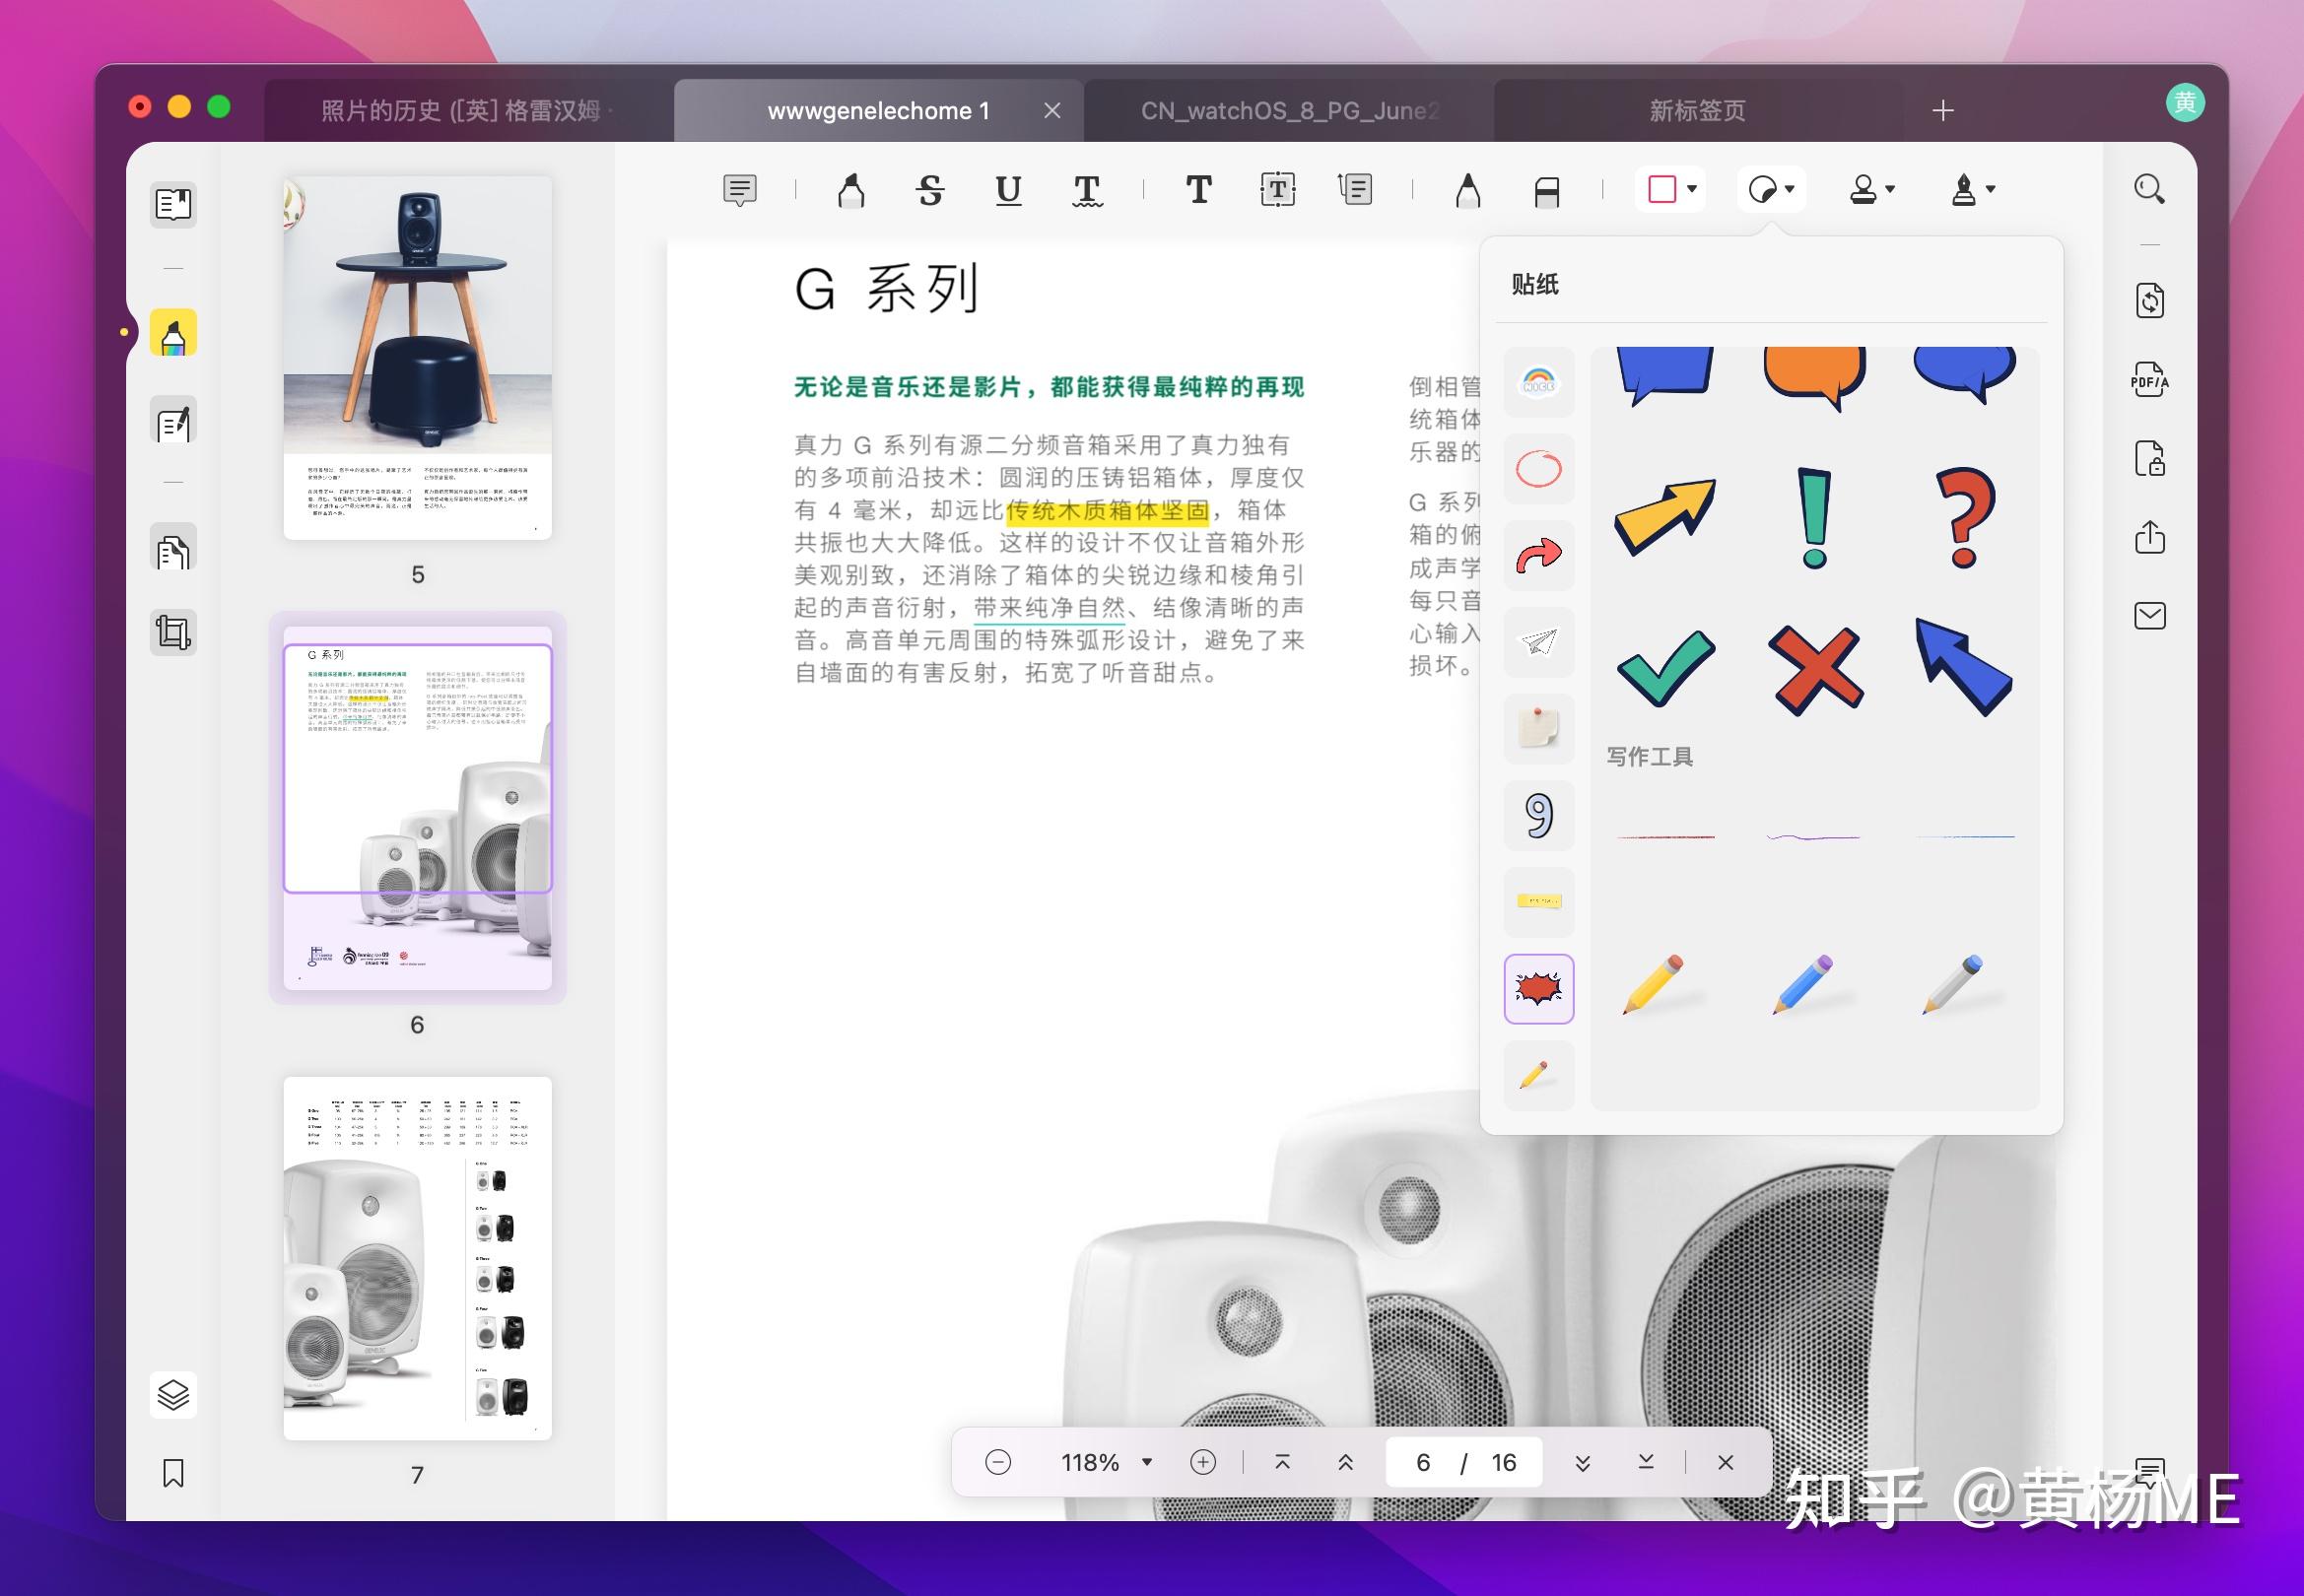Screen dimensions: 2304x1596
Task: Select the underline tool
Action: click(1008, 189)
